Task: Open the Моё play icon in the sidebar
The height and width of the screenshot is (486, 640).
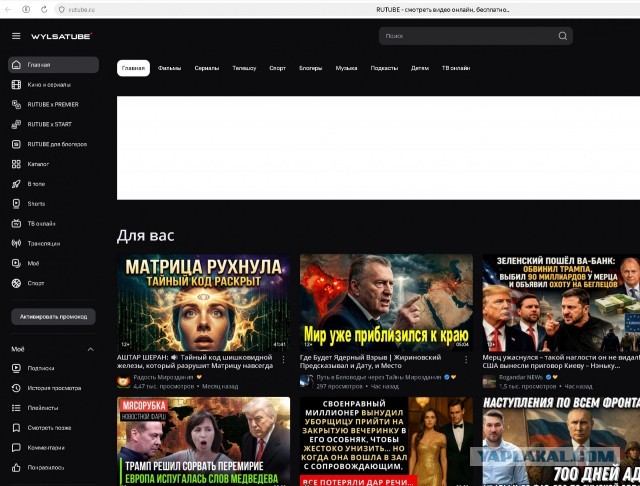Action: pyautogui.click(x=16, y=263)
